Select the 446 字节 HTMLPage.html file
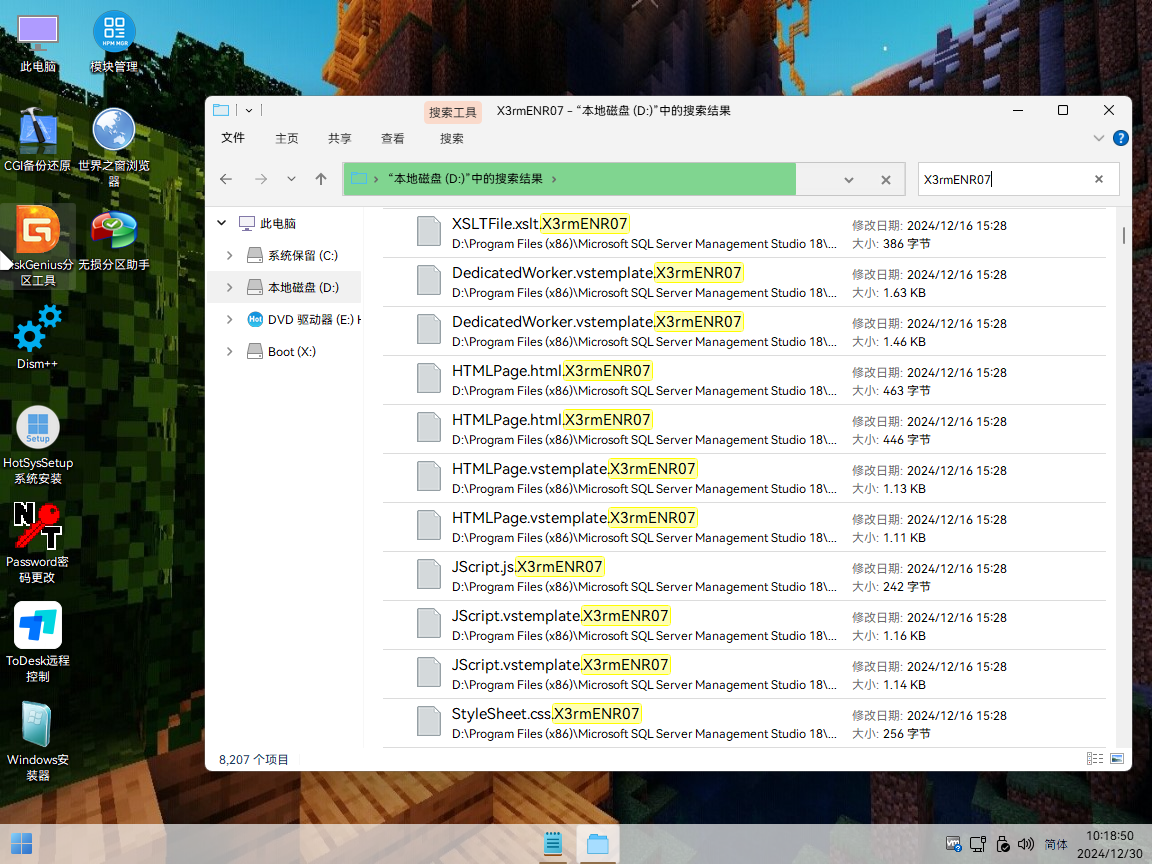Image resolution: width=1152 pixels, height=864 pixels. click(x=744, y=430)
